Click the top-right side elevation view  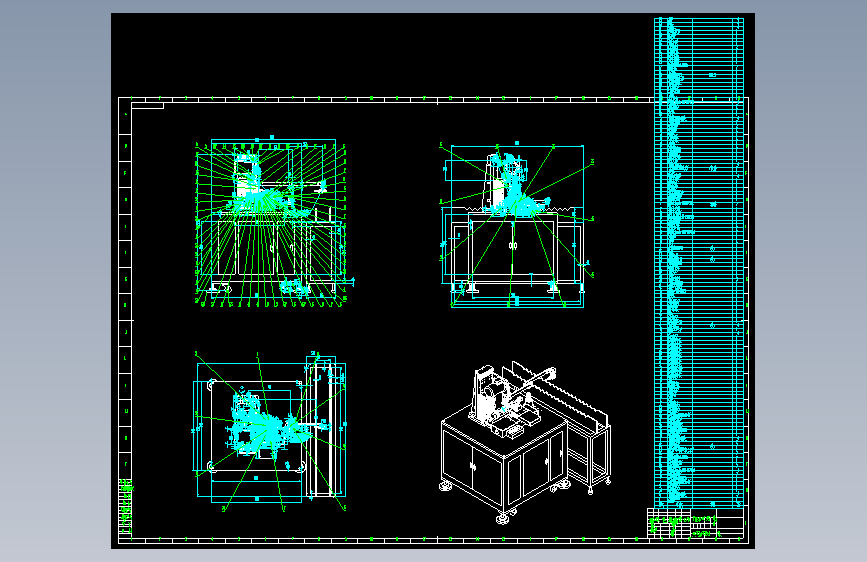tap(516, 225)
